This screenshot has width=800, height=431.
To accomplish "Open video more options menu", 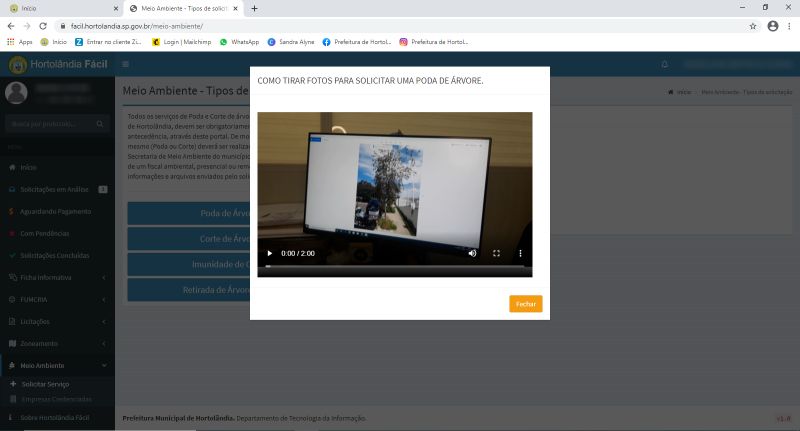I will 520,253.
